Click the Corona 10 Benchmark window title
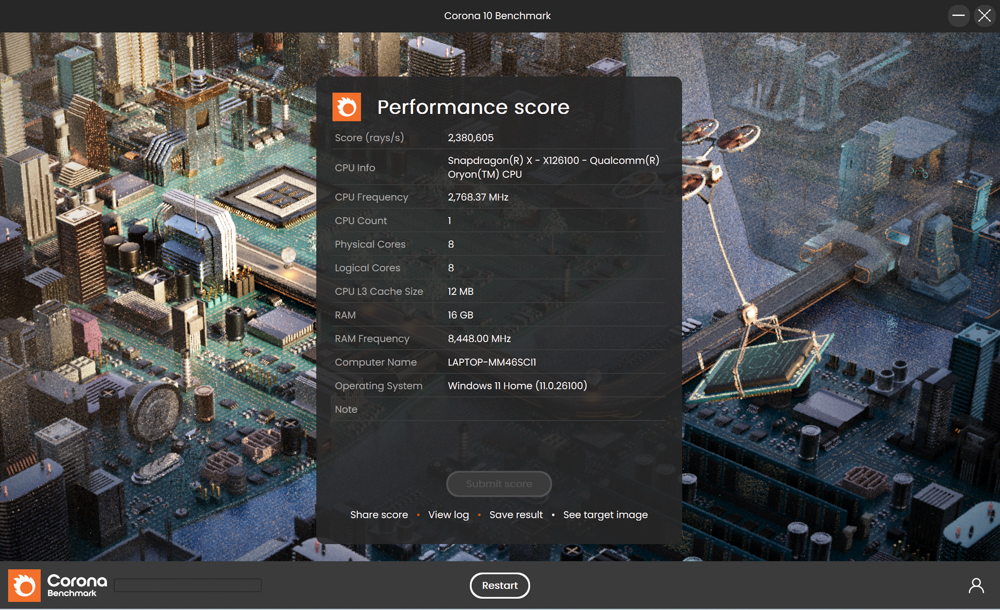The image size is (1000, 610). click(497, 15)
